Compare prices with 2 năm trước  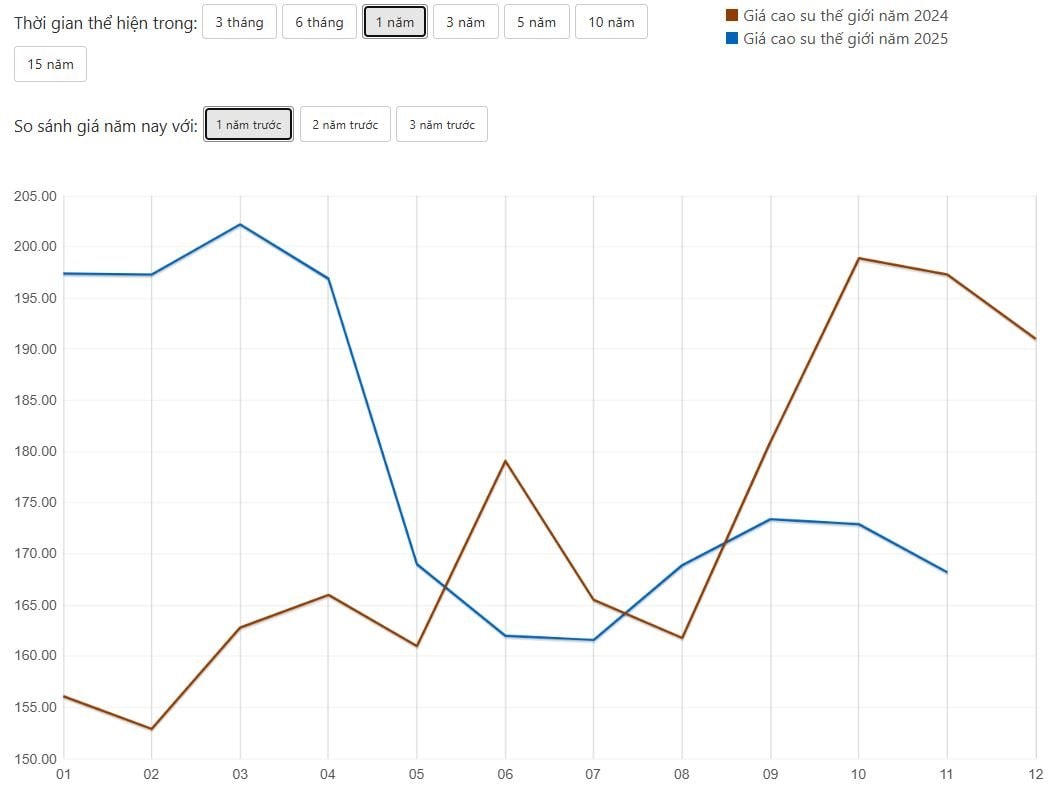tap(345, 125)
